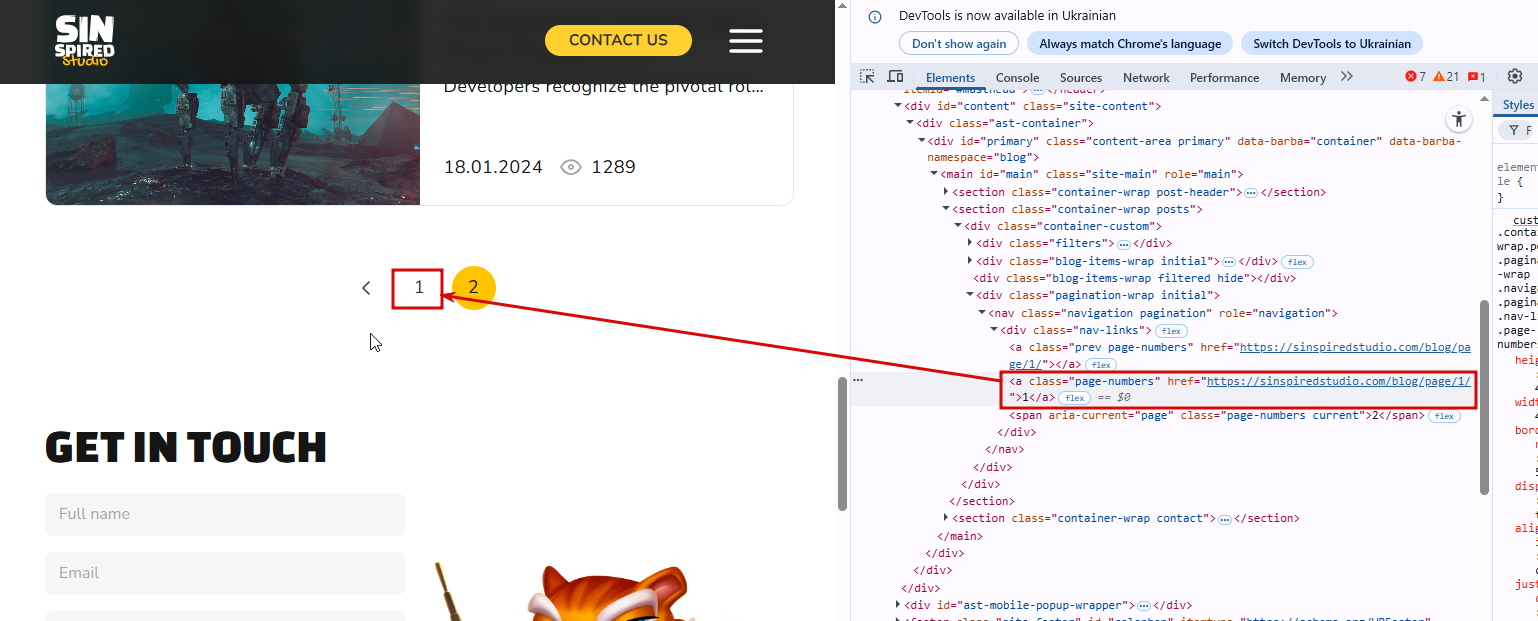Viewport: 1538px width, 621px height.
Task: Collapse the nav navigation pagination node
Action: point(982,313)
